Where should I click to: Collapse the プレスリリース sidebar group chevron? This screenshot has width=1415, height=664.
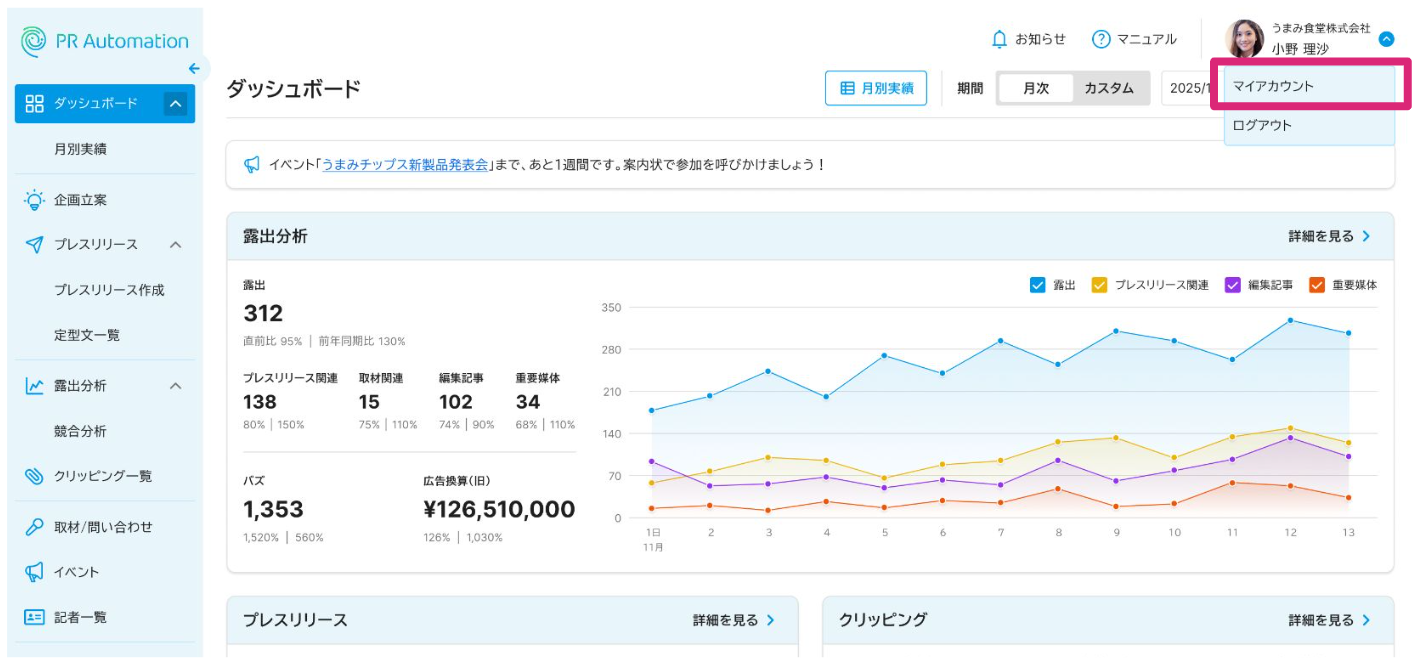(x=175, y=245)
